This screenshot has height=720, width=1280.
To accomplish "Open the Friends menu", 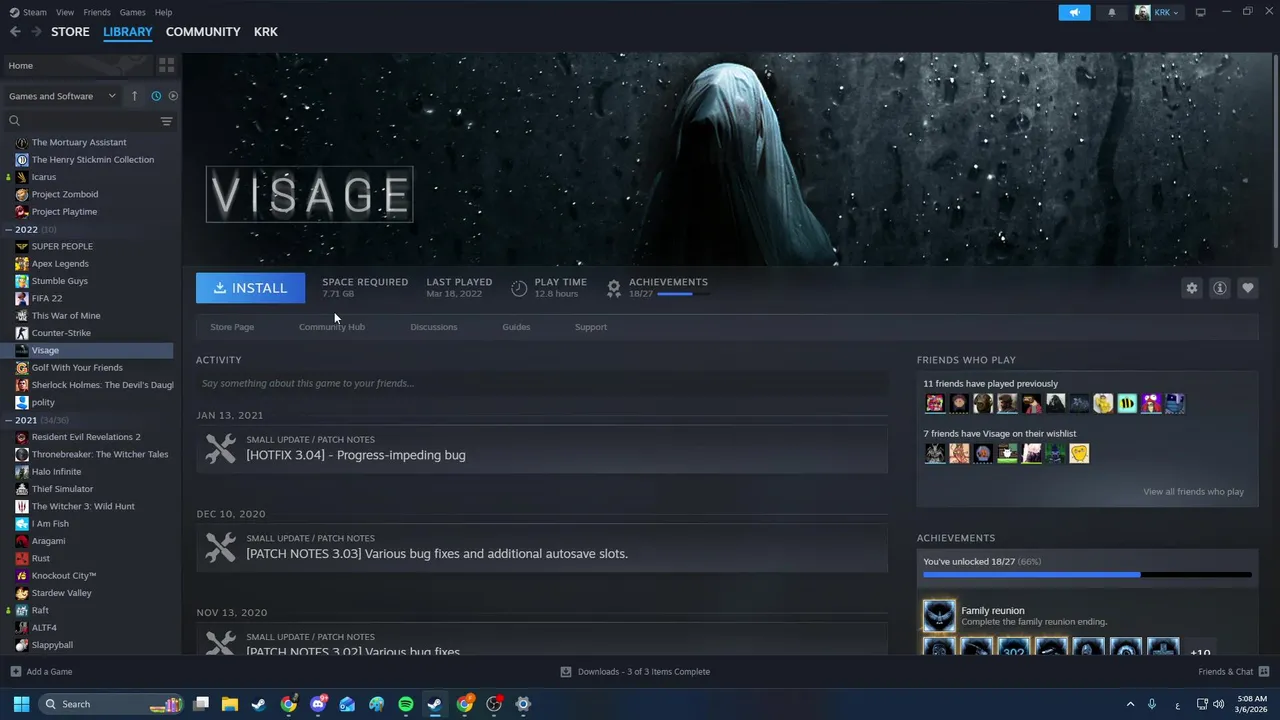I will coord(97,12).
